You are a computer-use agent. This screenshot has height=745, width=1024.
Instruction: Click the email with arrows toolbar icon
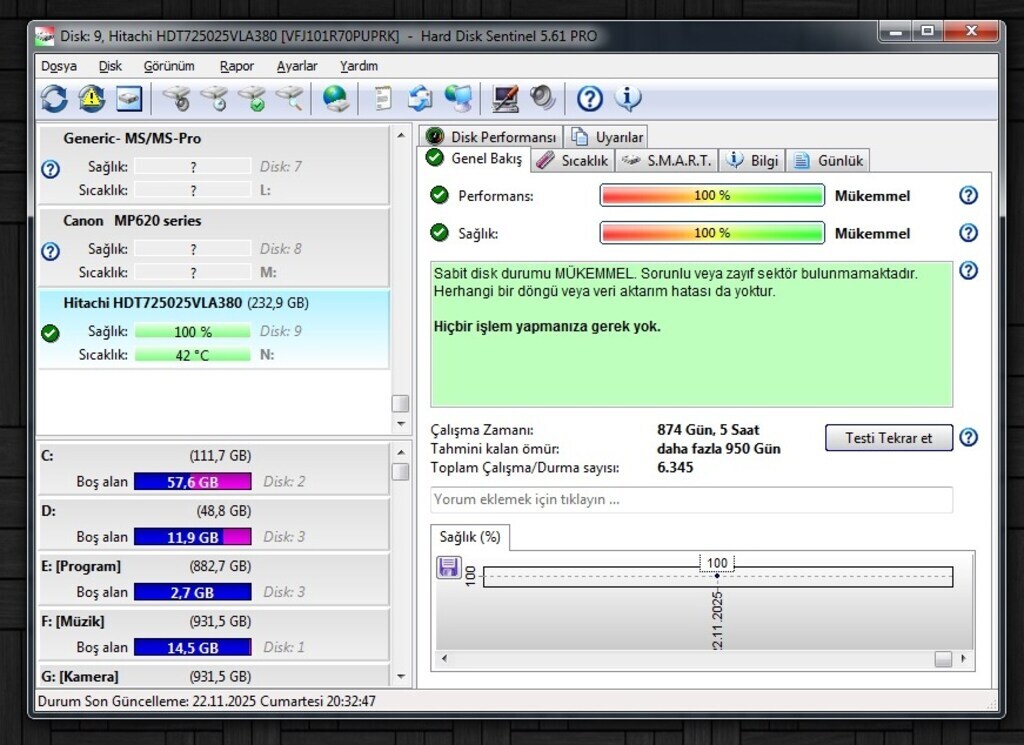click(420, 99)
